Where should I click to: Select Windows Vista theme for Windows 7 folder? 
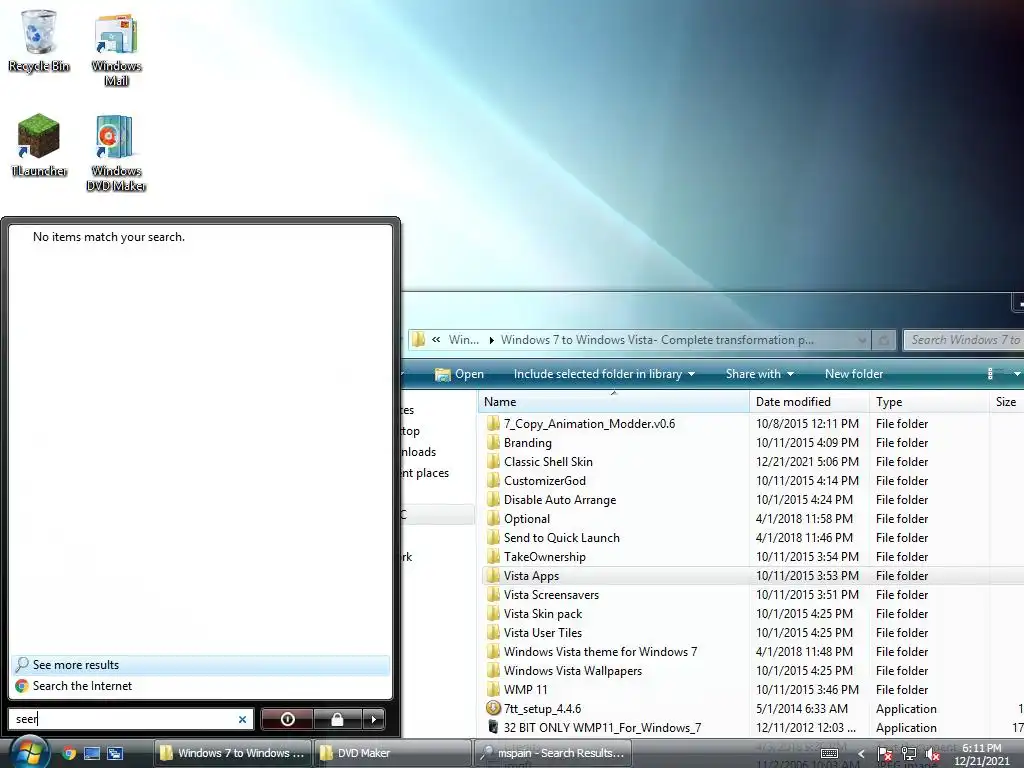point(600,652)
